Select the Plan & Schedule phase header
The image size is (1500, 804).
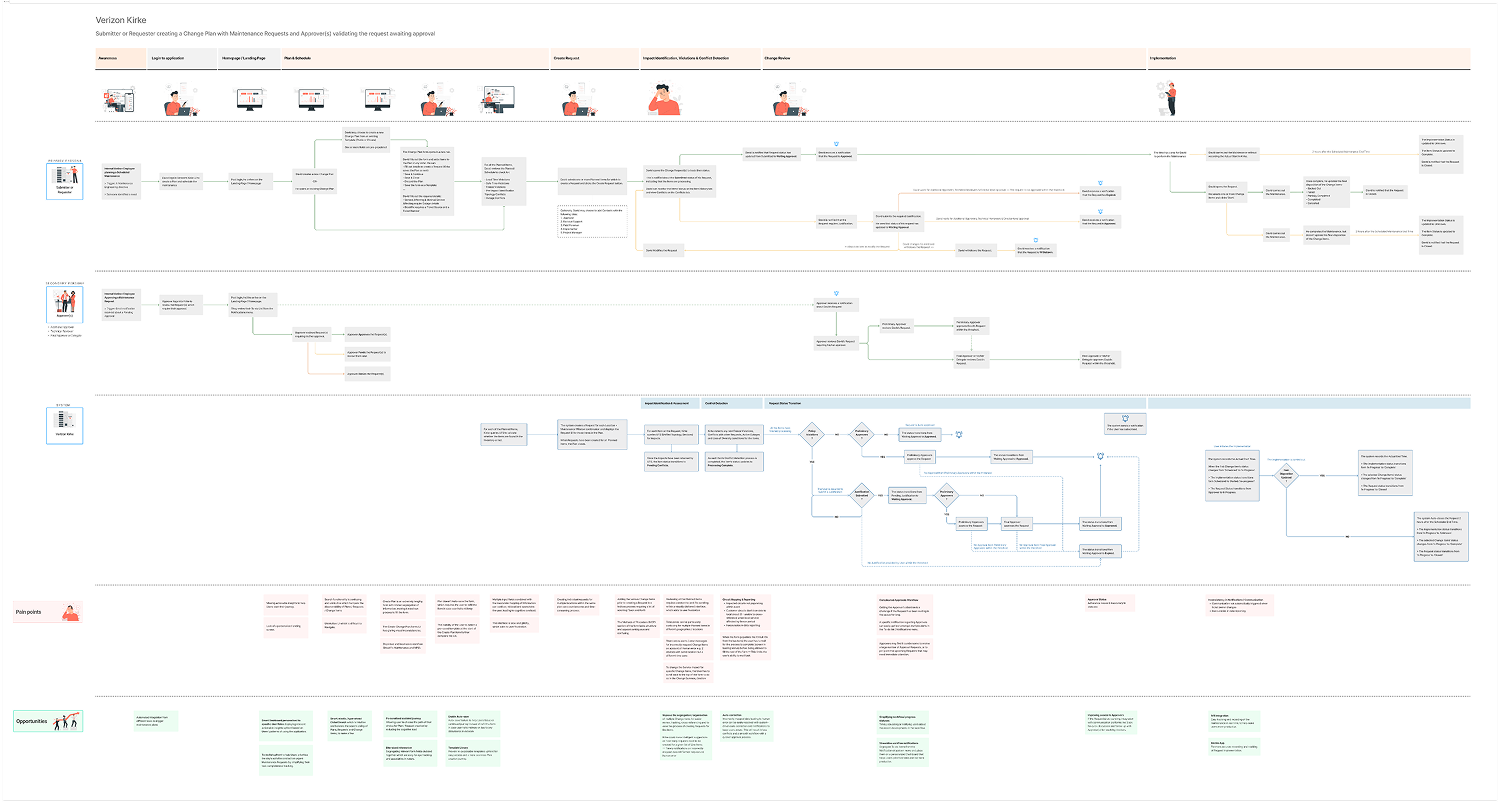tap(416, 58)
